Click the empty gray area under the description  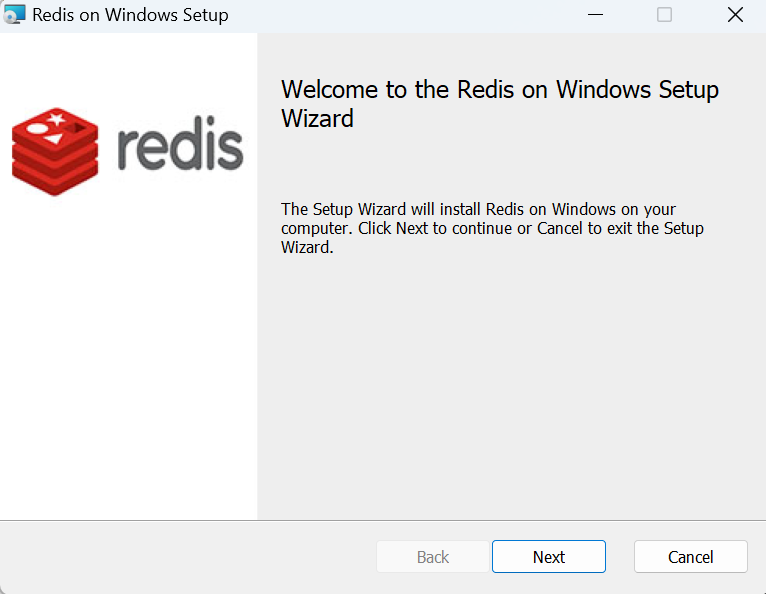pyautogui.click(x=511, y=386)
